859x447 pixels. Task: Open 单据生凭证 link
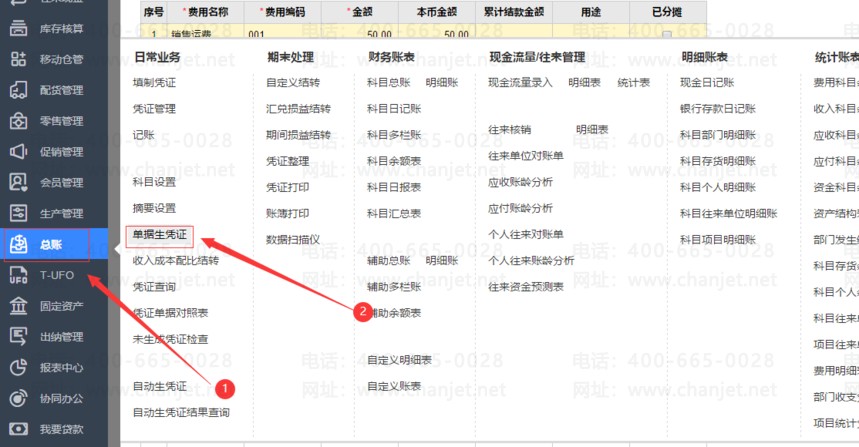click(159, 234)
